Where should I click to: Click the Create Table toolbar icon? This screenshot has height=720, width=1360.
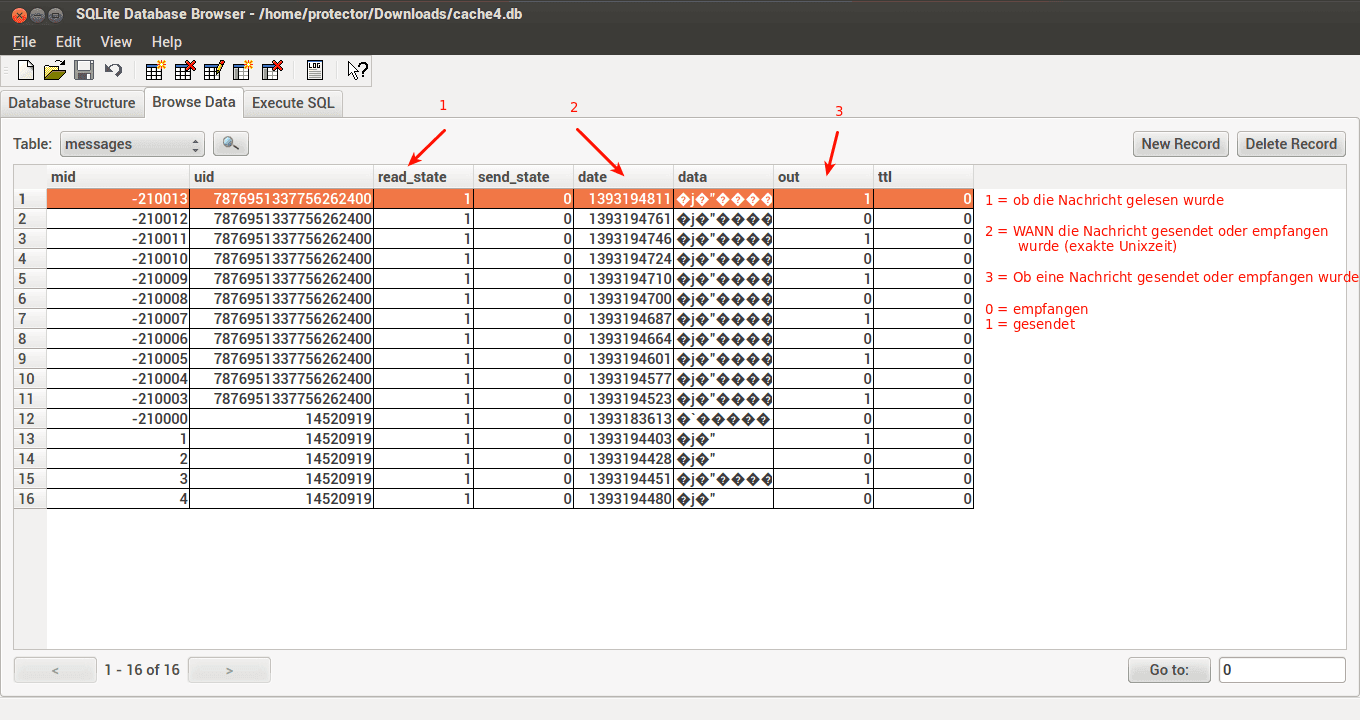point(155,70)
